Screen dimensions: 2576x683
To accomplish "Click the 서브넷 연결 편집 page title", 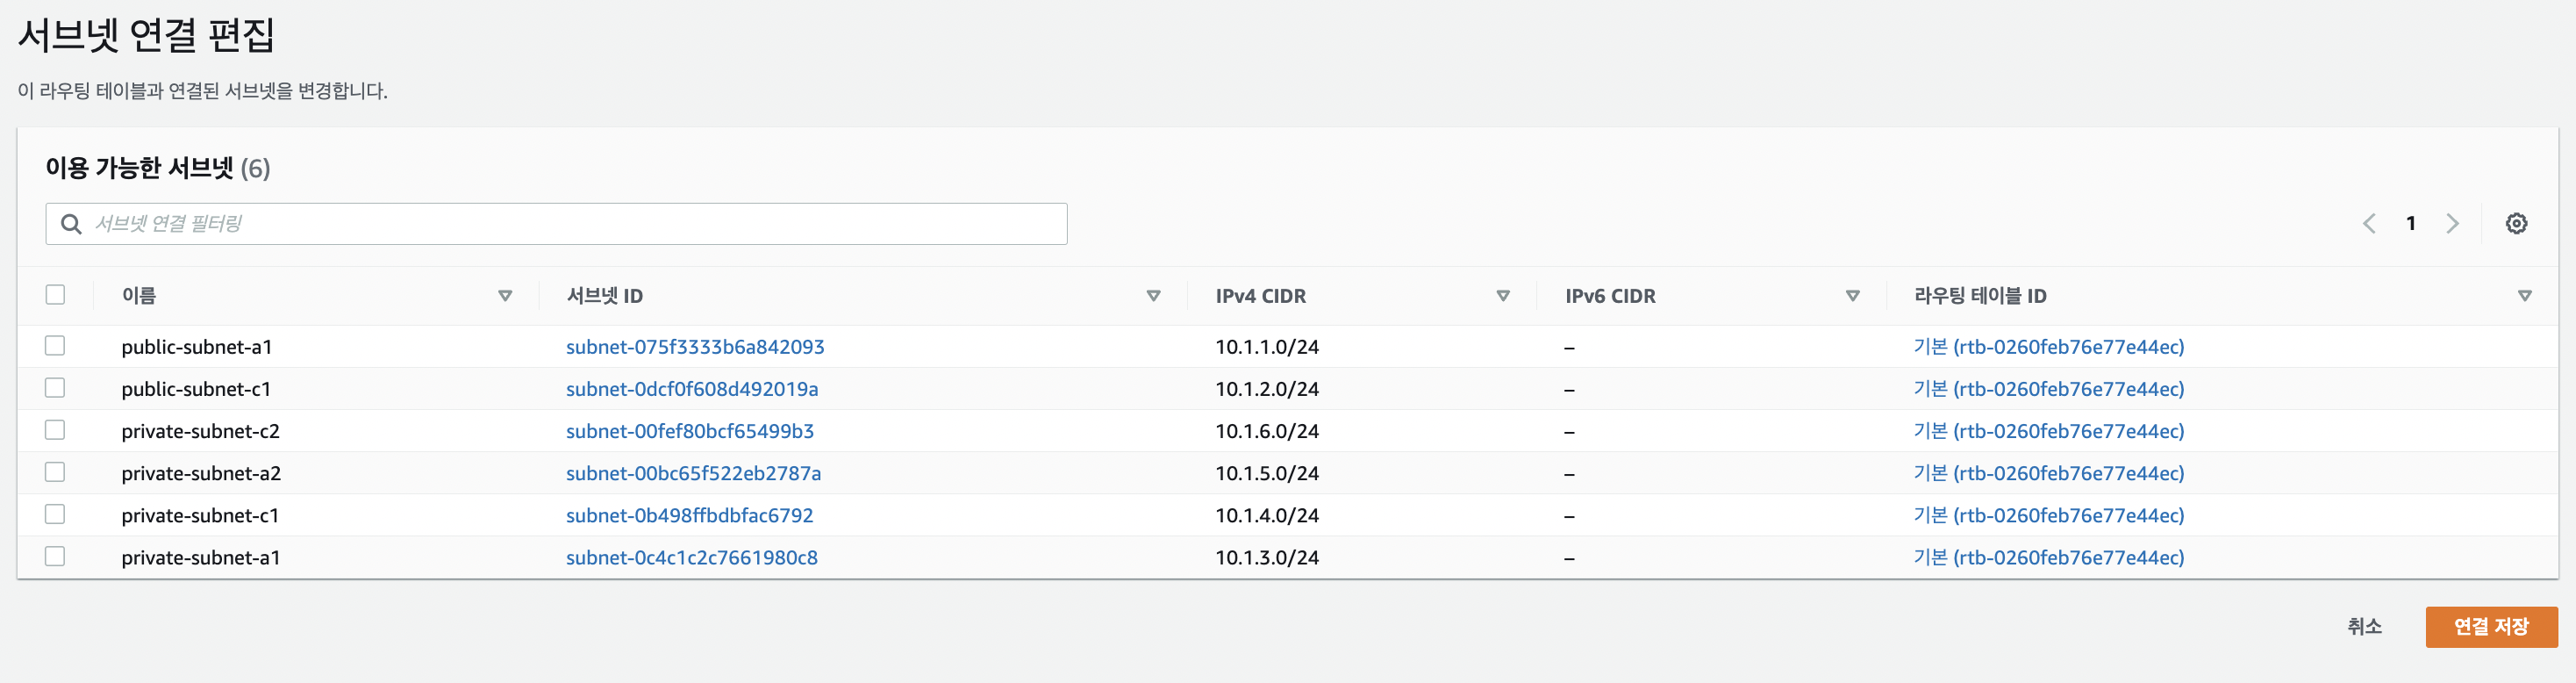I will (x=146, y=35).
